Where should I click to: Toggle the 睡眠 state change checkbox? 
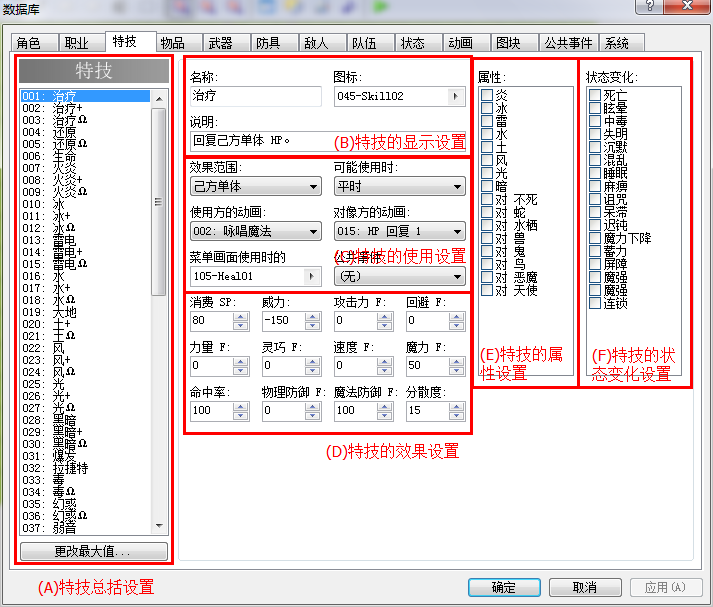click(595, 173)
